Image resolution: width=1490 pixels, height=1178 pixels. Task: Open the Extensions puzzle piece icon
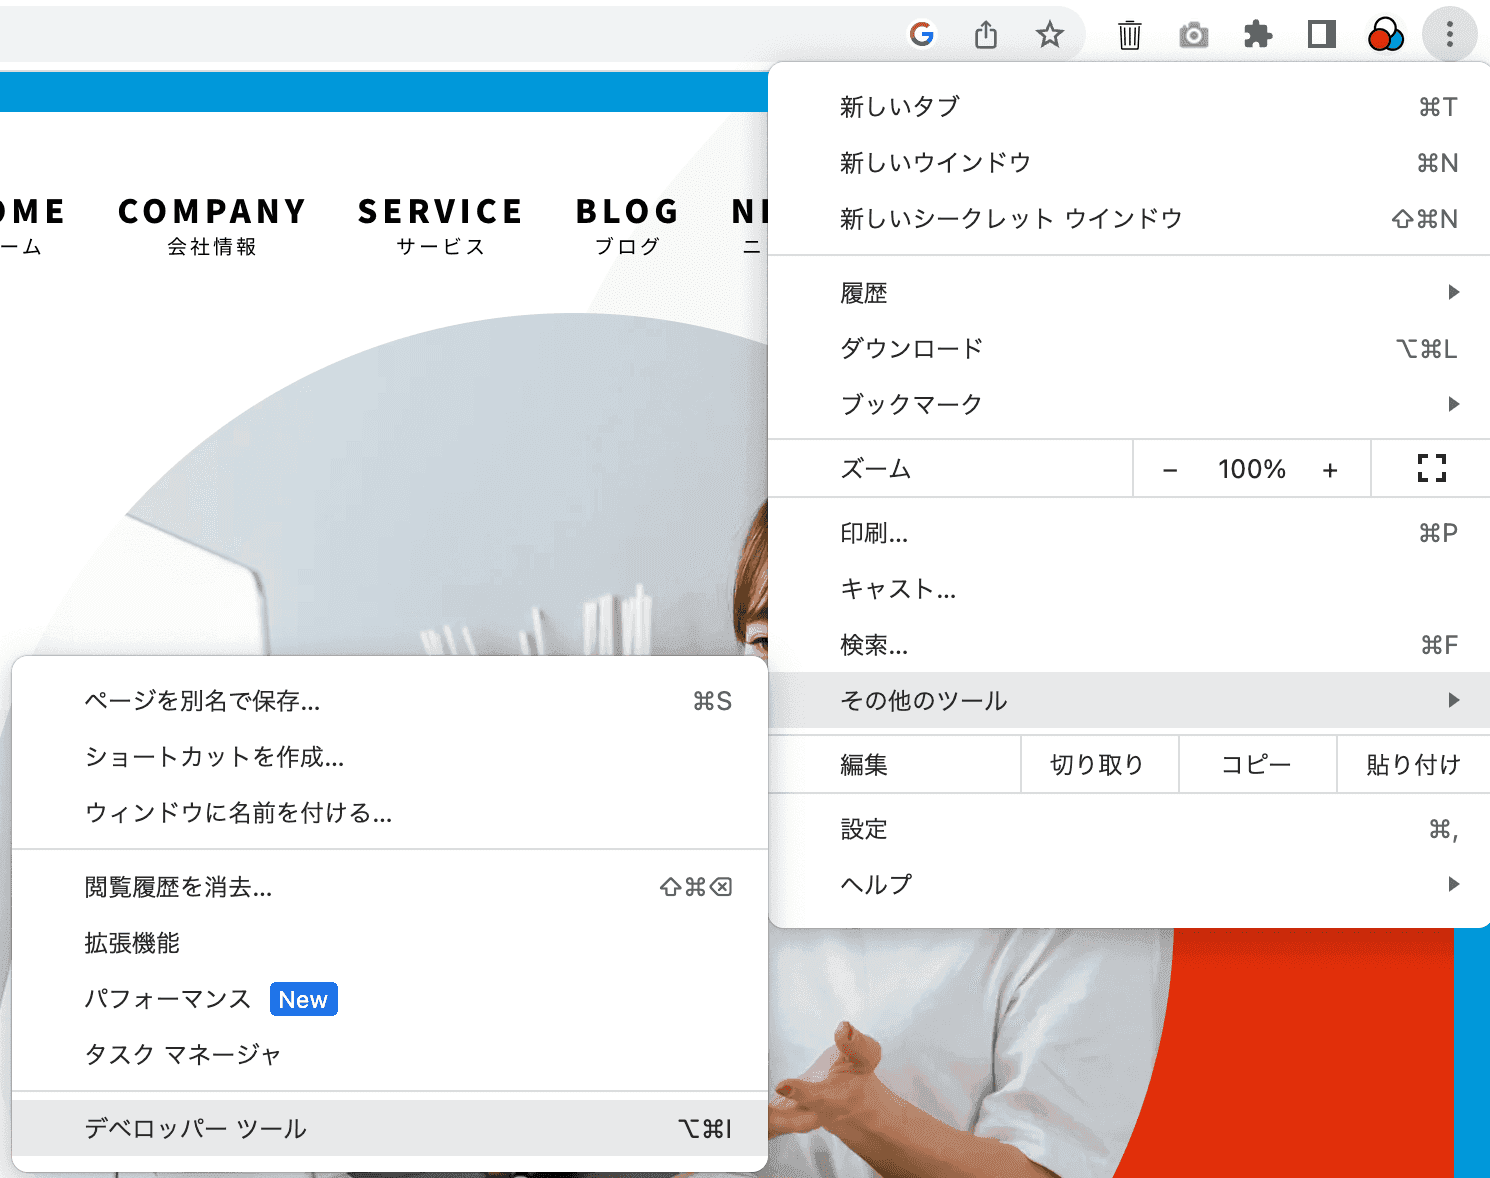[1257, 35]
